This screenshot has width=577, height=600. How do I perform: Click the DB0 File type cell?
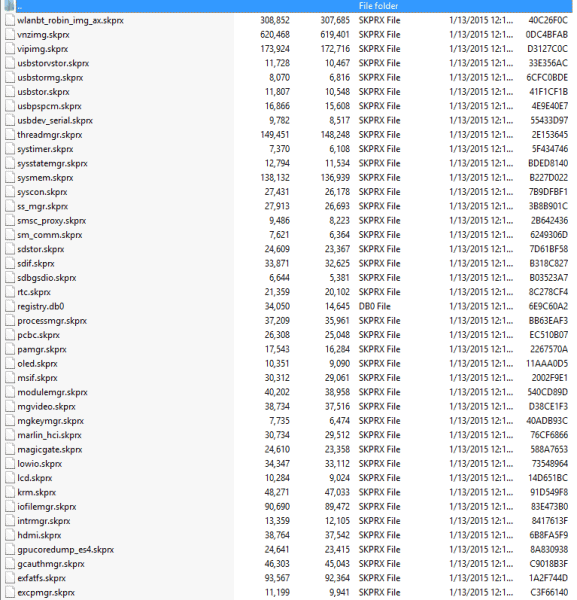pyautogui.click(x=374, y=306)
